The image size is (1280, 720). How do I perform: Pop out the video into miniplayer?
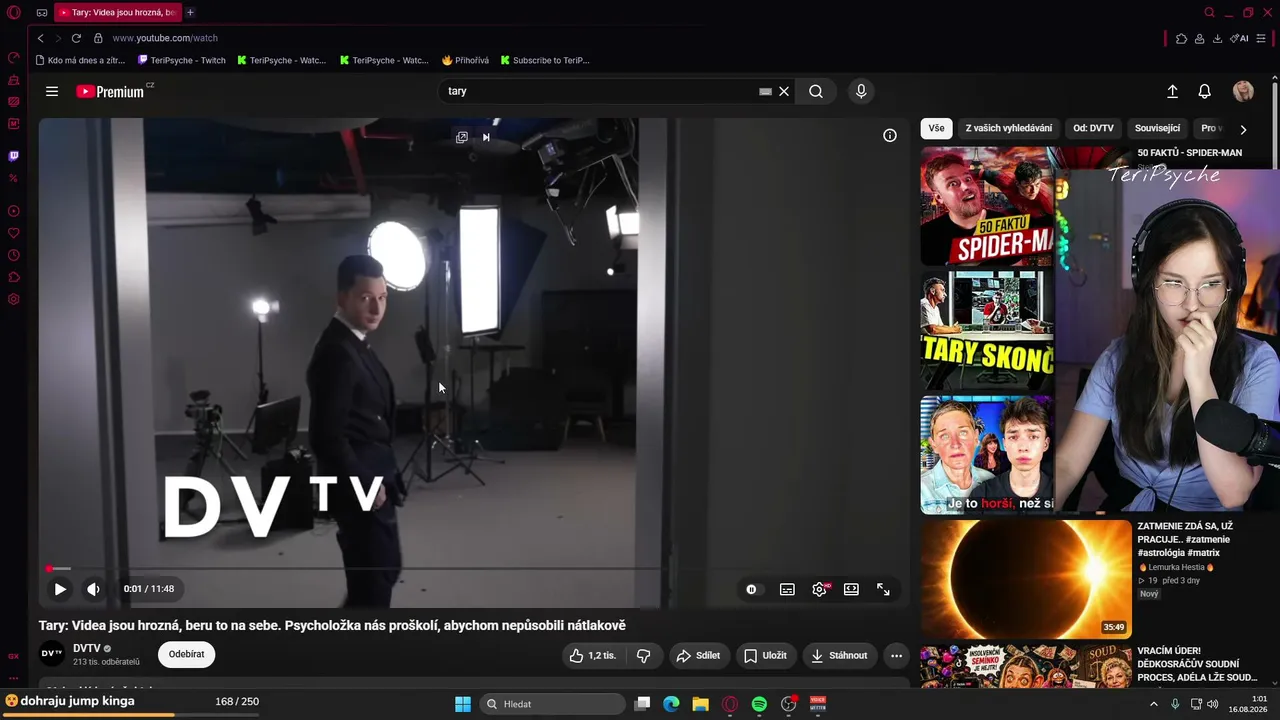point(462,137)
